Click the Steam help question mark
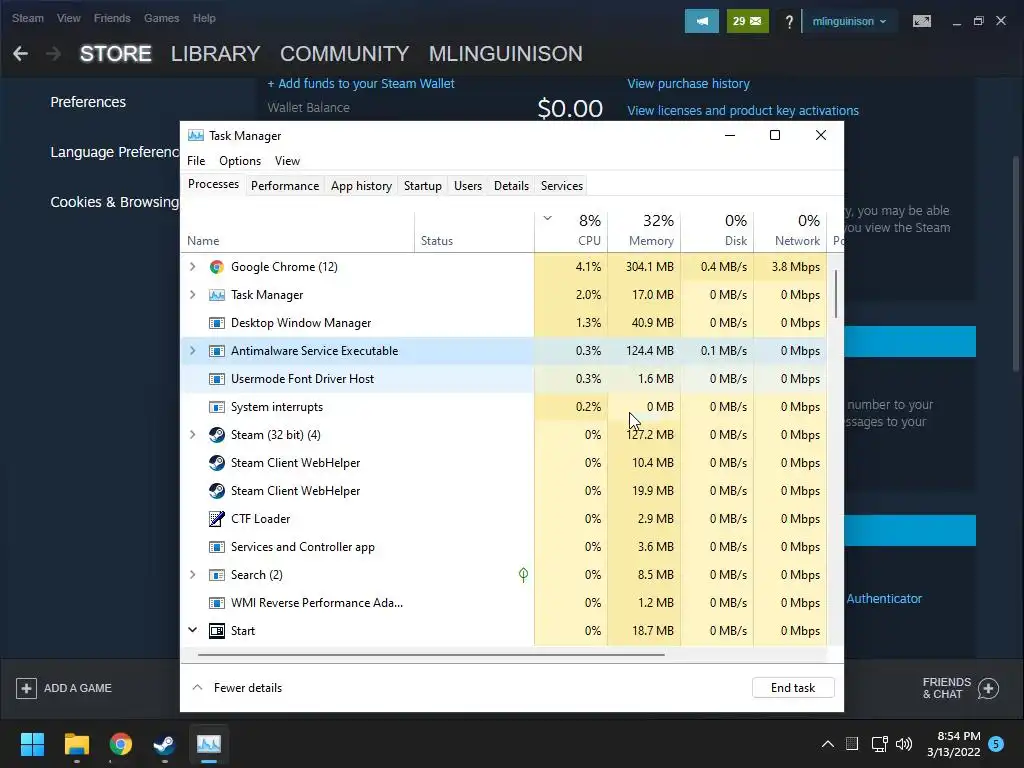 click(x=789, y=22)
